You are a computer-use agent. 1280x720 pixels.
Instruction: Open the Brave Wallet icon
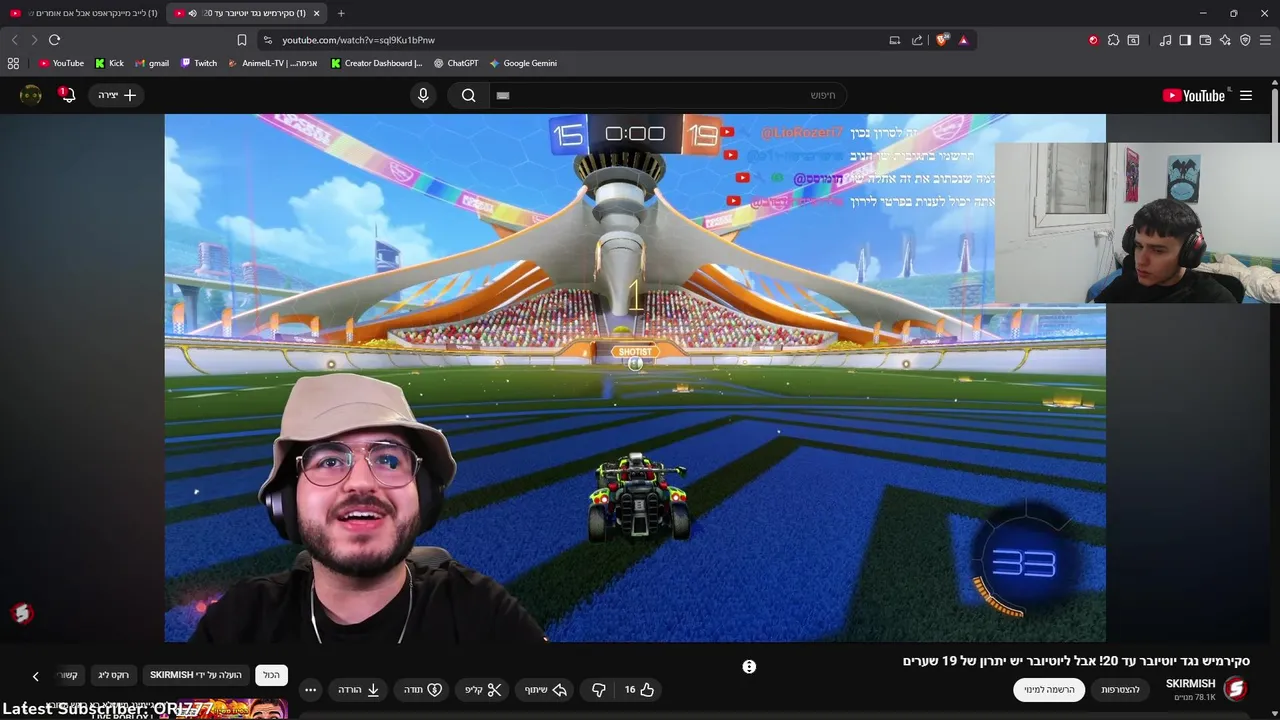[1205, 40]
